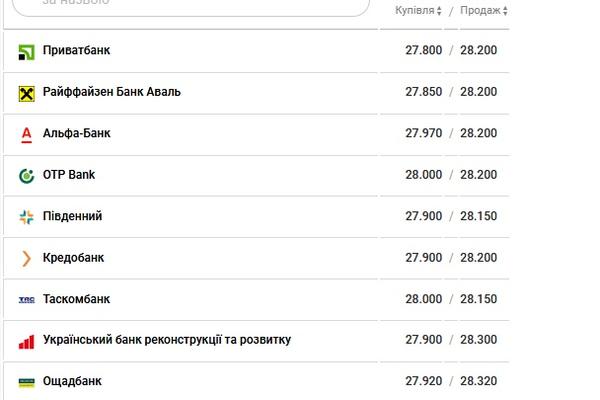Click the Райффайзен Банк Аваль yellow logo
This screenshot has width=600, height=400.
point(26,94)
